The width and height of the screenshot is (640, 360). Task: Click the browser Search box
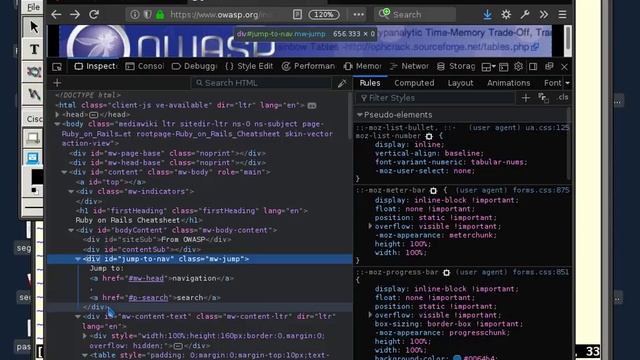pos(415,15)
